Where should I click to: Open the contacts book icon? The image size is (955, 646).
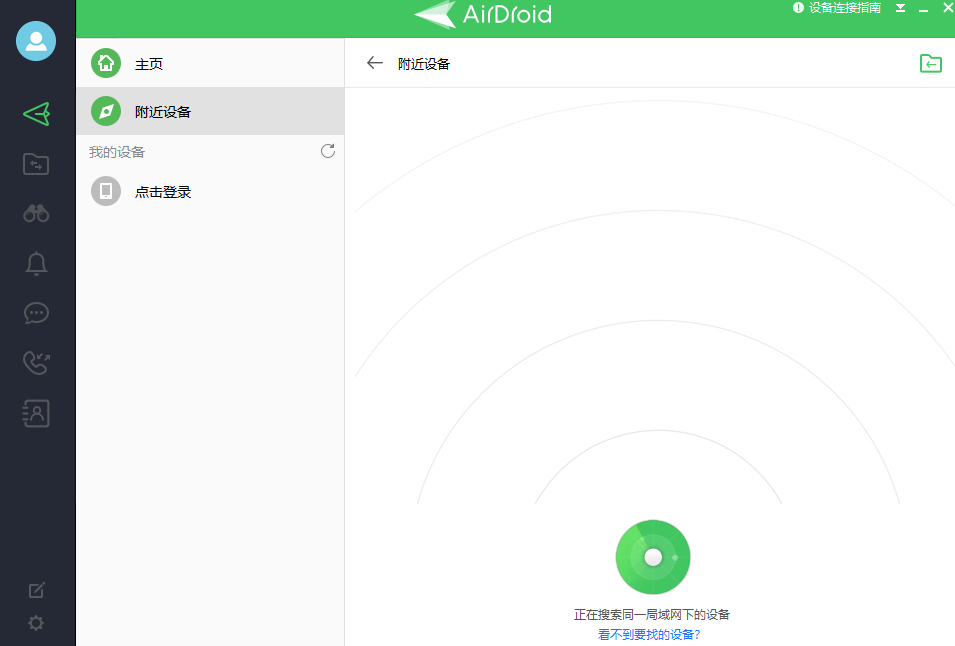coord(36,413)
